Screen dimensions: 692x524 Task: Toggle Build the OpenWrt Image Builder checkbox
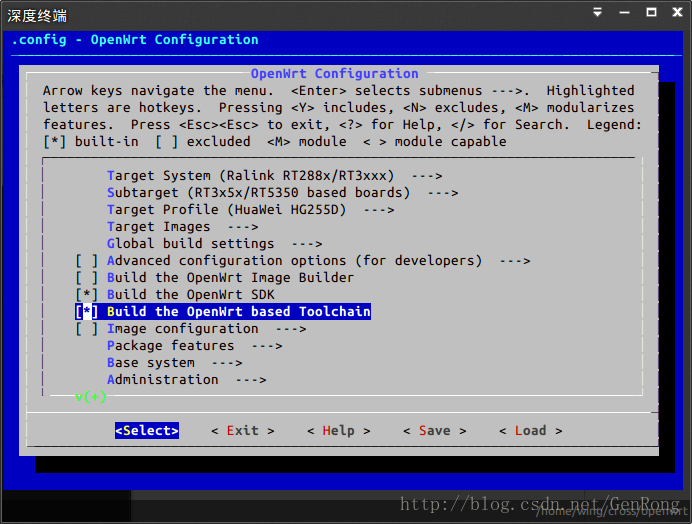click(86, 278)
